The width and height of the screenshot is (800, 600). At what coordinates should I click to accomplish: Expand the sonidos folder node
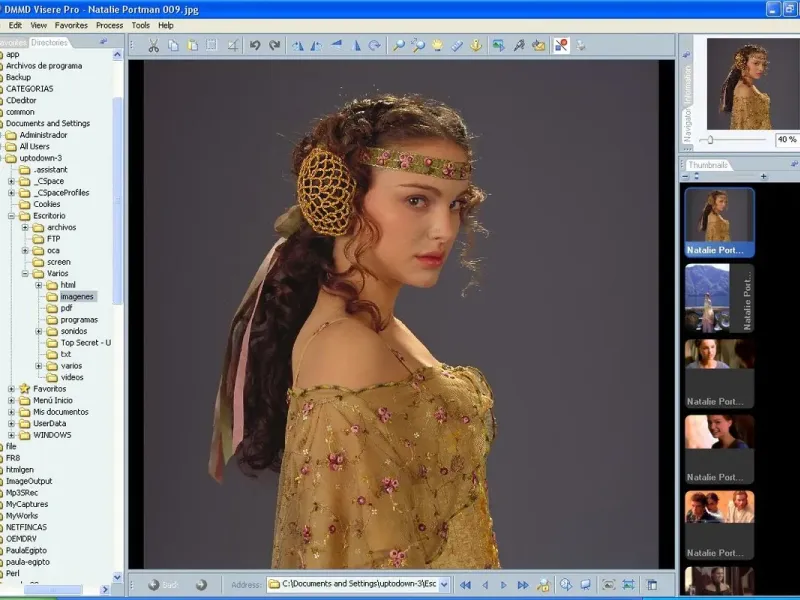point(39,331)
